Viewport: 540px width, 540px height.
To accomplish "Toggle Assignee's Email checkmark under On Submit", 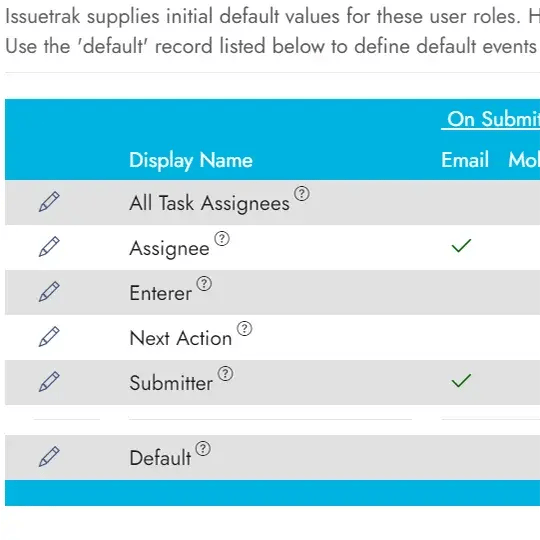I will (461, 245).
